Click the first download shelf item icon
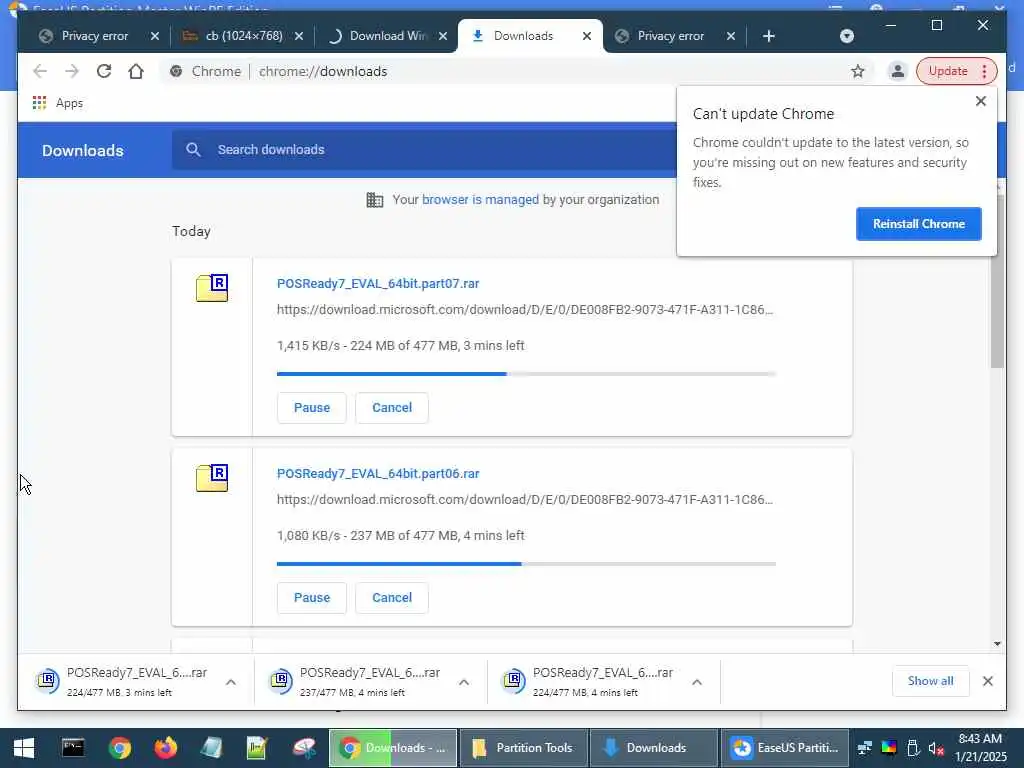Image resolution: width=1024 pixels, height=768 pixels. click(x=48, y=681)
